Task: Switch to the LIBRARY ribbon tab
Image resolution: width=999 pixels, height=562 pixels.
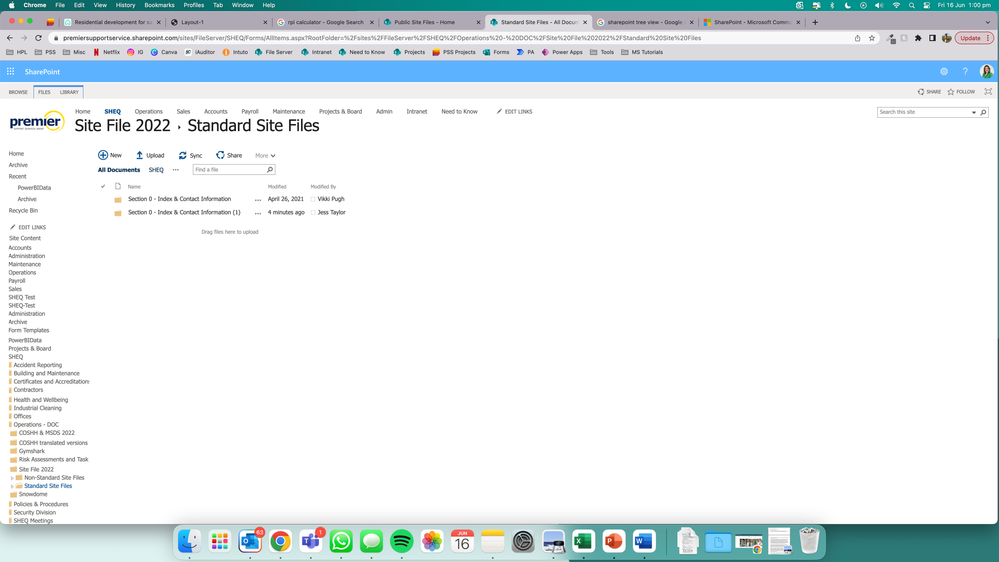Action: pos(69,92)
